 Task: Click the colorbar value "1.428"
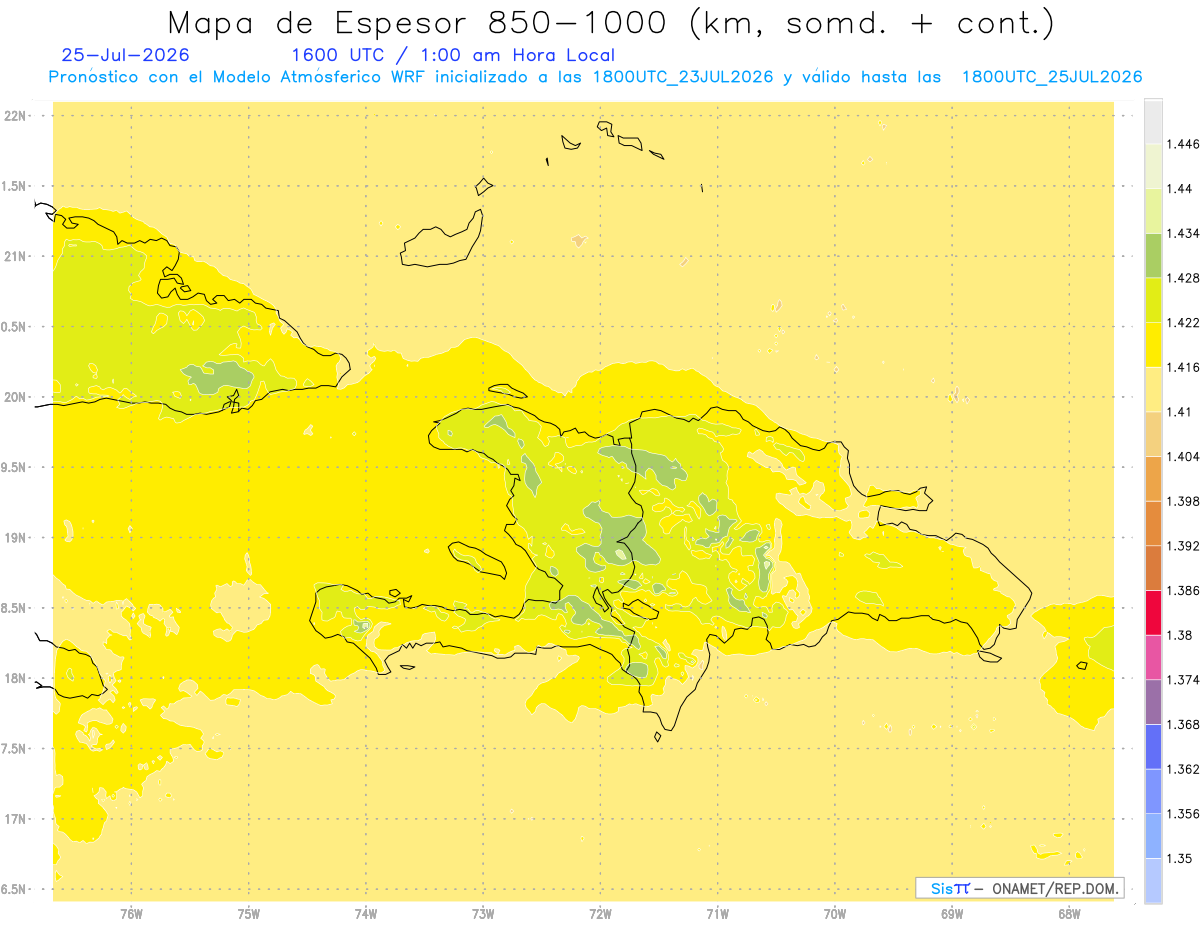click(x=1183, y=278)
